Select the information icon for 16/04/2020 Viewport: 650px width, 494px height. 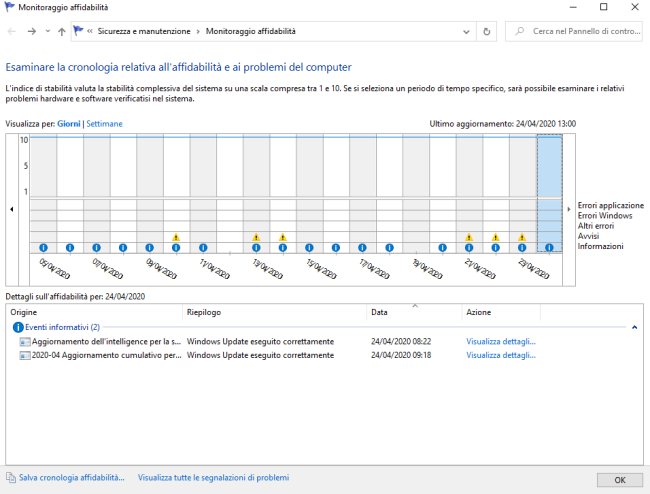(x=336, y=248)
